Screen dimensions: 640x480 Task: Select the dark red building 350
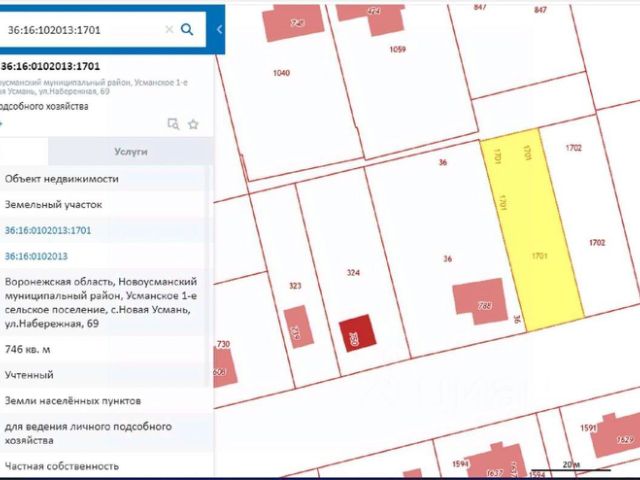358,333
